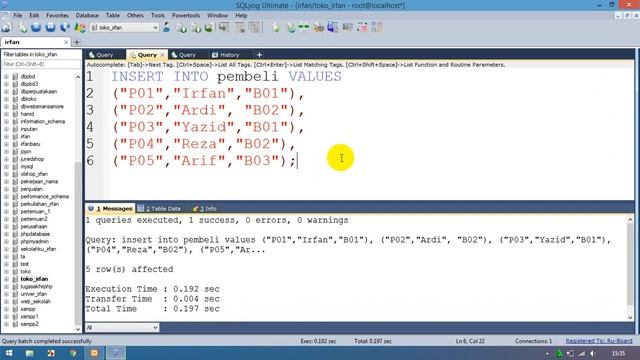Expand the information_schema database node
This screenshot has width=640, height=360.
pos(6,121)
